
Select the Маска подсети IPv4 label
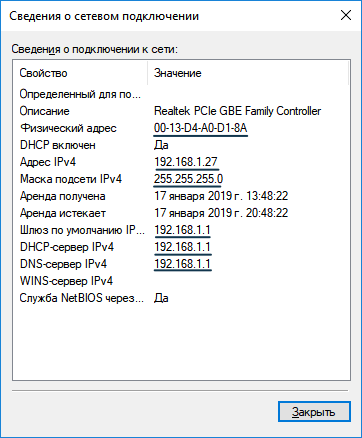coord(71,179)
